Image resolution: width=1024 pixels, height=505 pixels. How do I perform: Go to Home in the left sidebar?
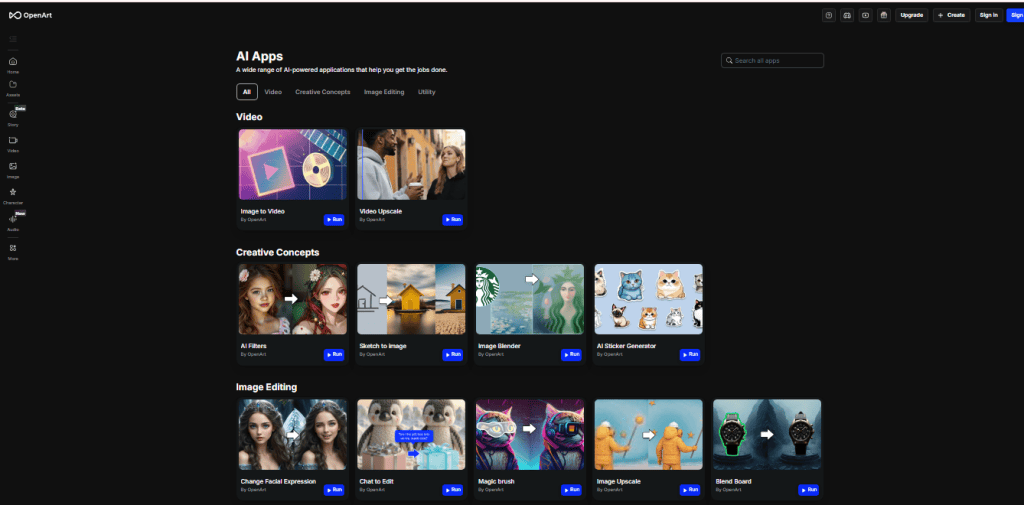(13, 64)
